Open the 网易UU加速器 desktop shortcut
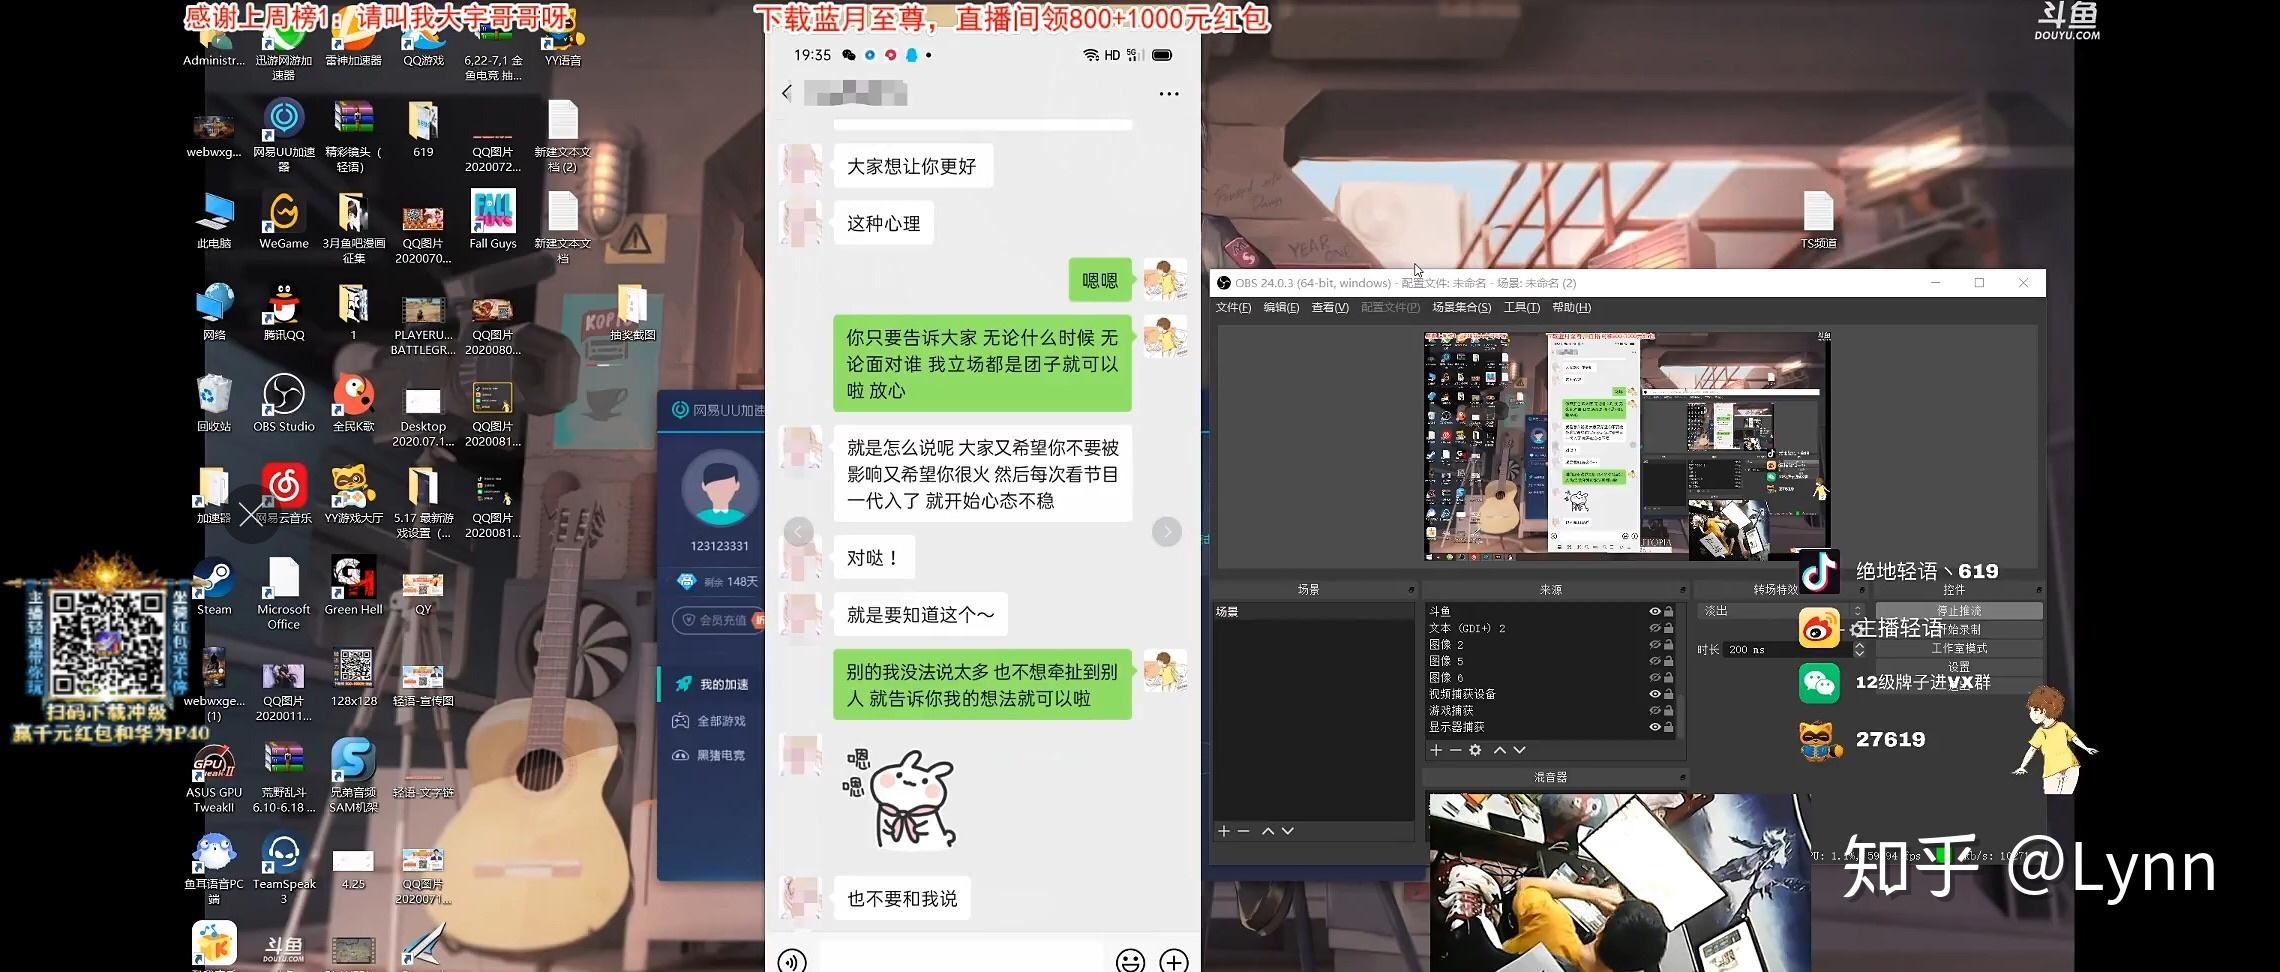This screenshot has width=2280, height=972. point(284,135)
